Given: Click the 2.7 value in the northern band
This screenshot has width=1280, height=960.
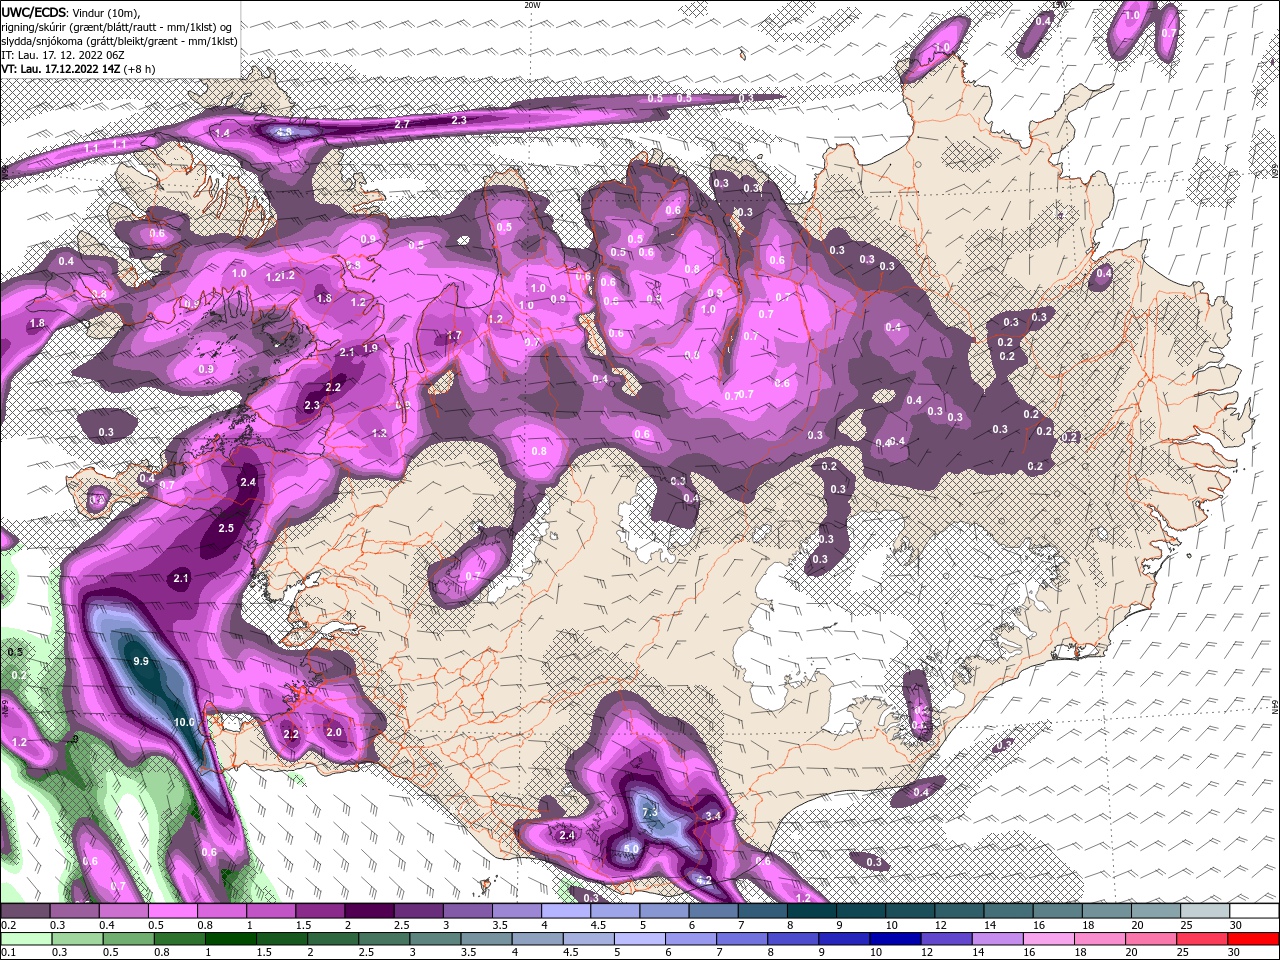Looking at the screenshot, I should pos(402,124).
